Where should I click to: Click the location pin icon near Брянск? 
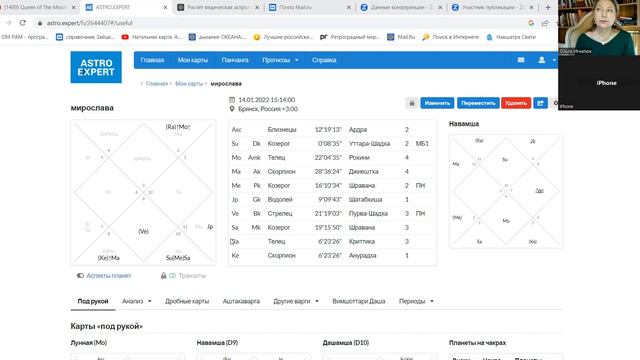tap(232, 109)
